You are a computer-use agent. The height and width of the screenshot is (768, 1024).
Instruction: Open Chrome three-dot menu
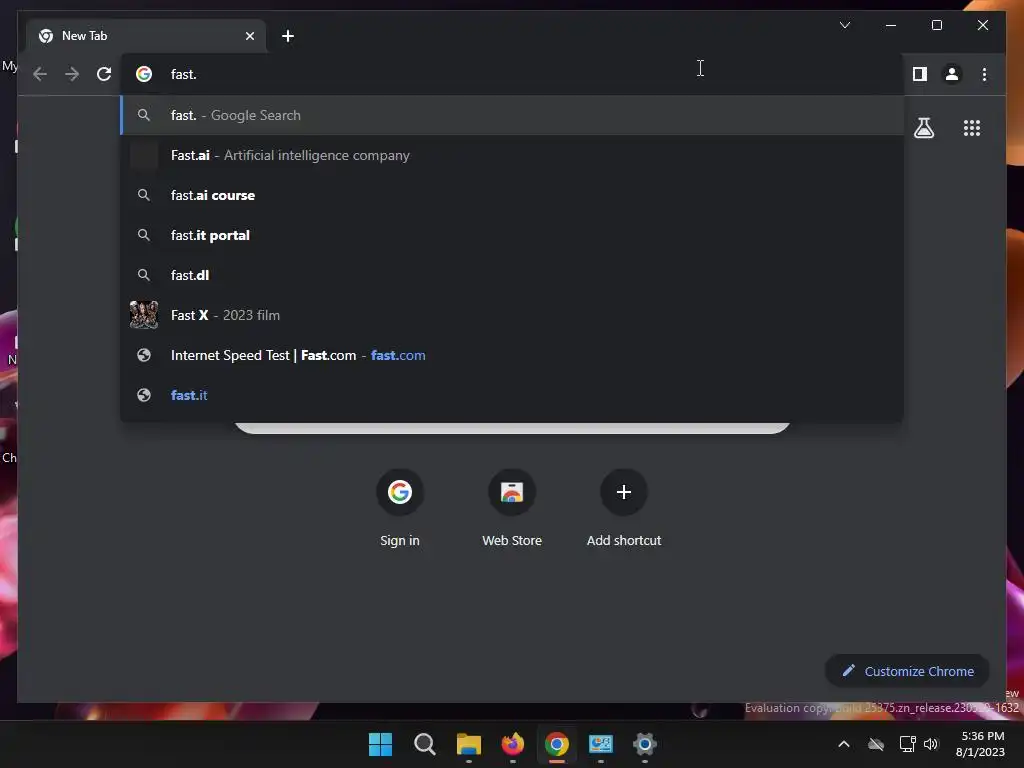[984, 74]
